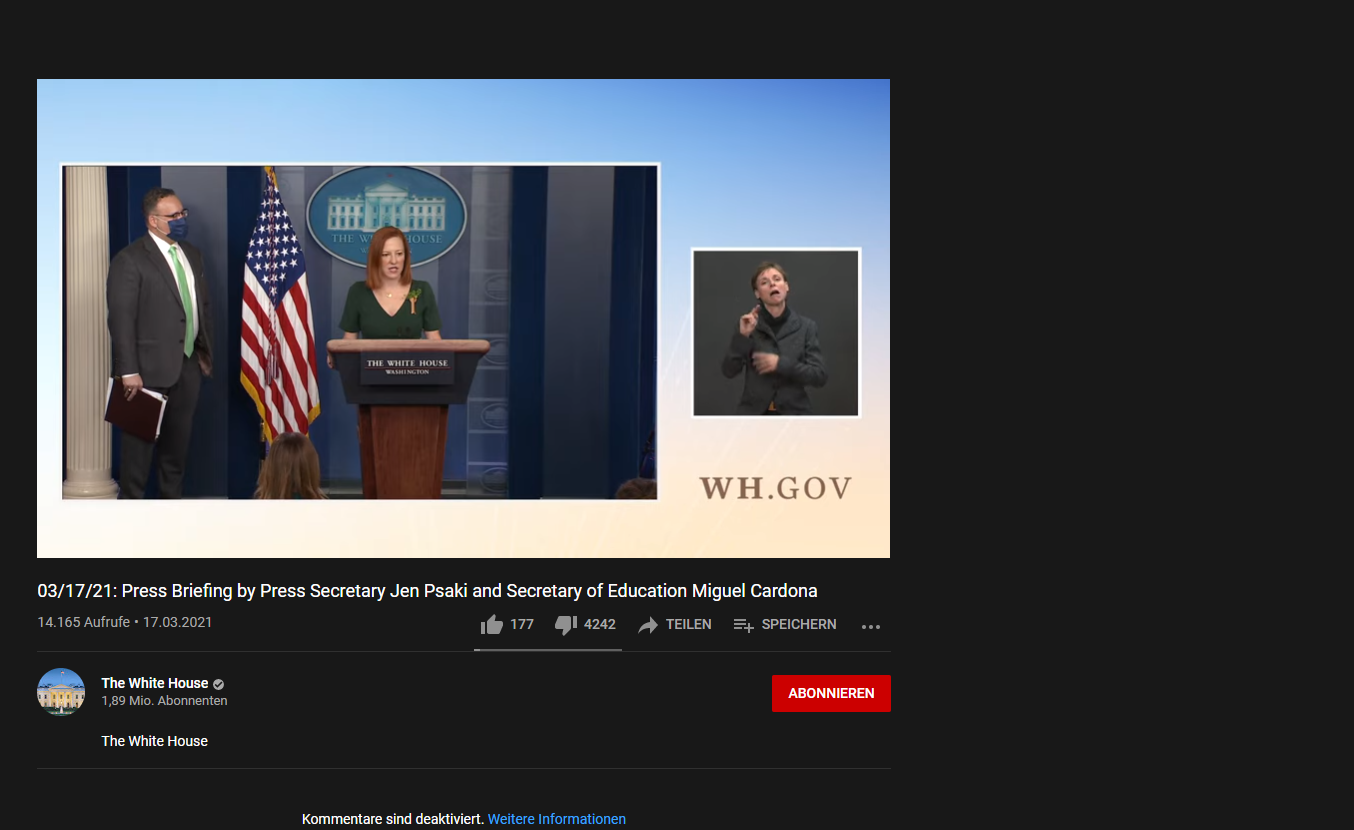Click the TEILEN label
The width and height of the screenshot is (1354, 830).
pos(689,624)
